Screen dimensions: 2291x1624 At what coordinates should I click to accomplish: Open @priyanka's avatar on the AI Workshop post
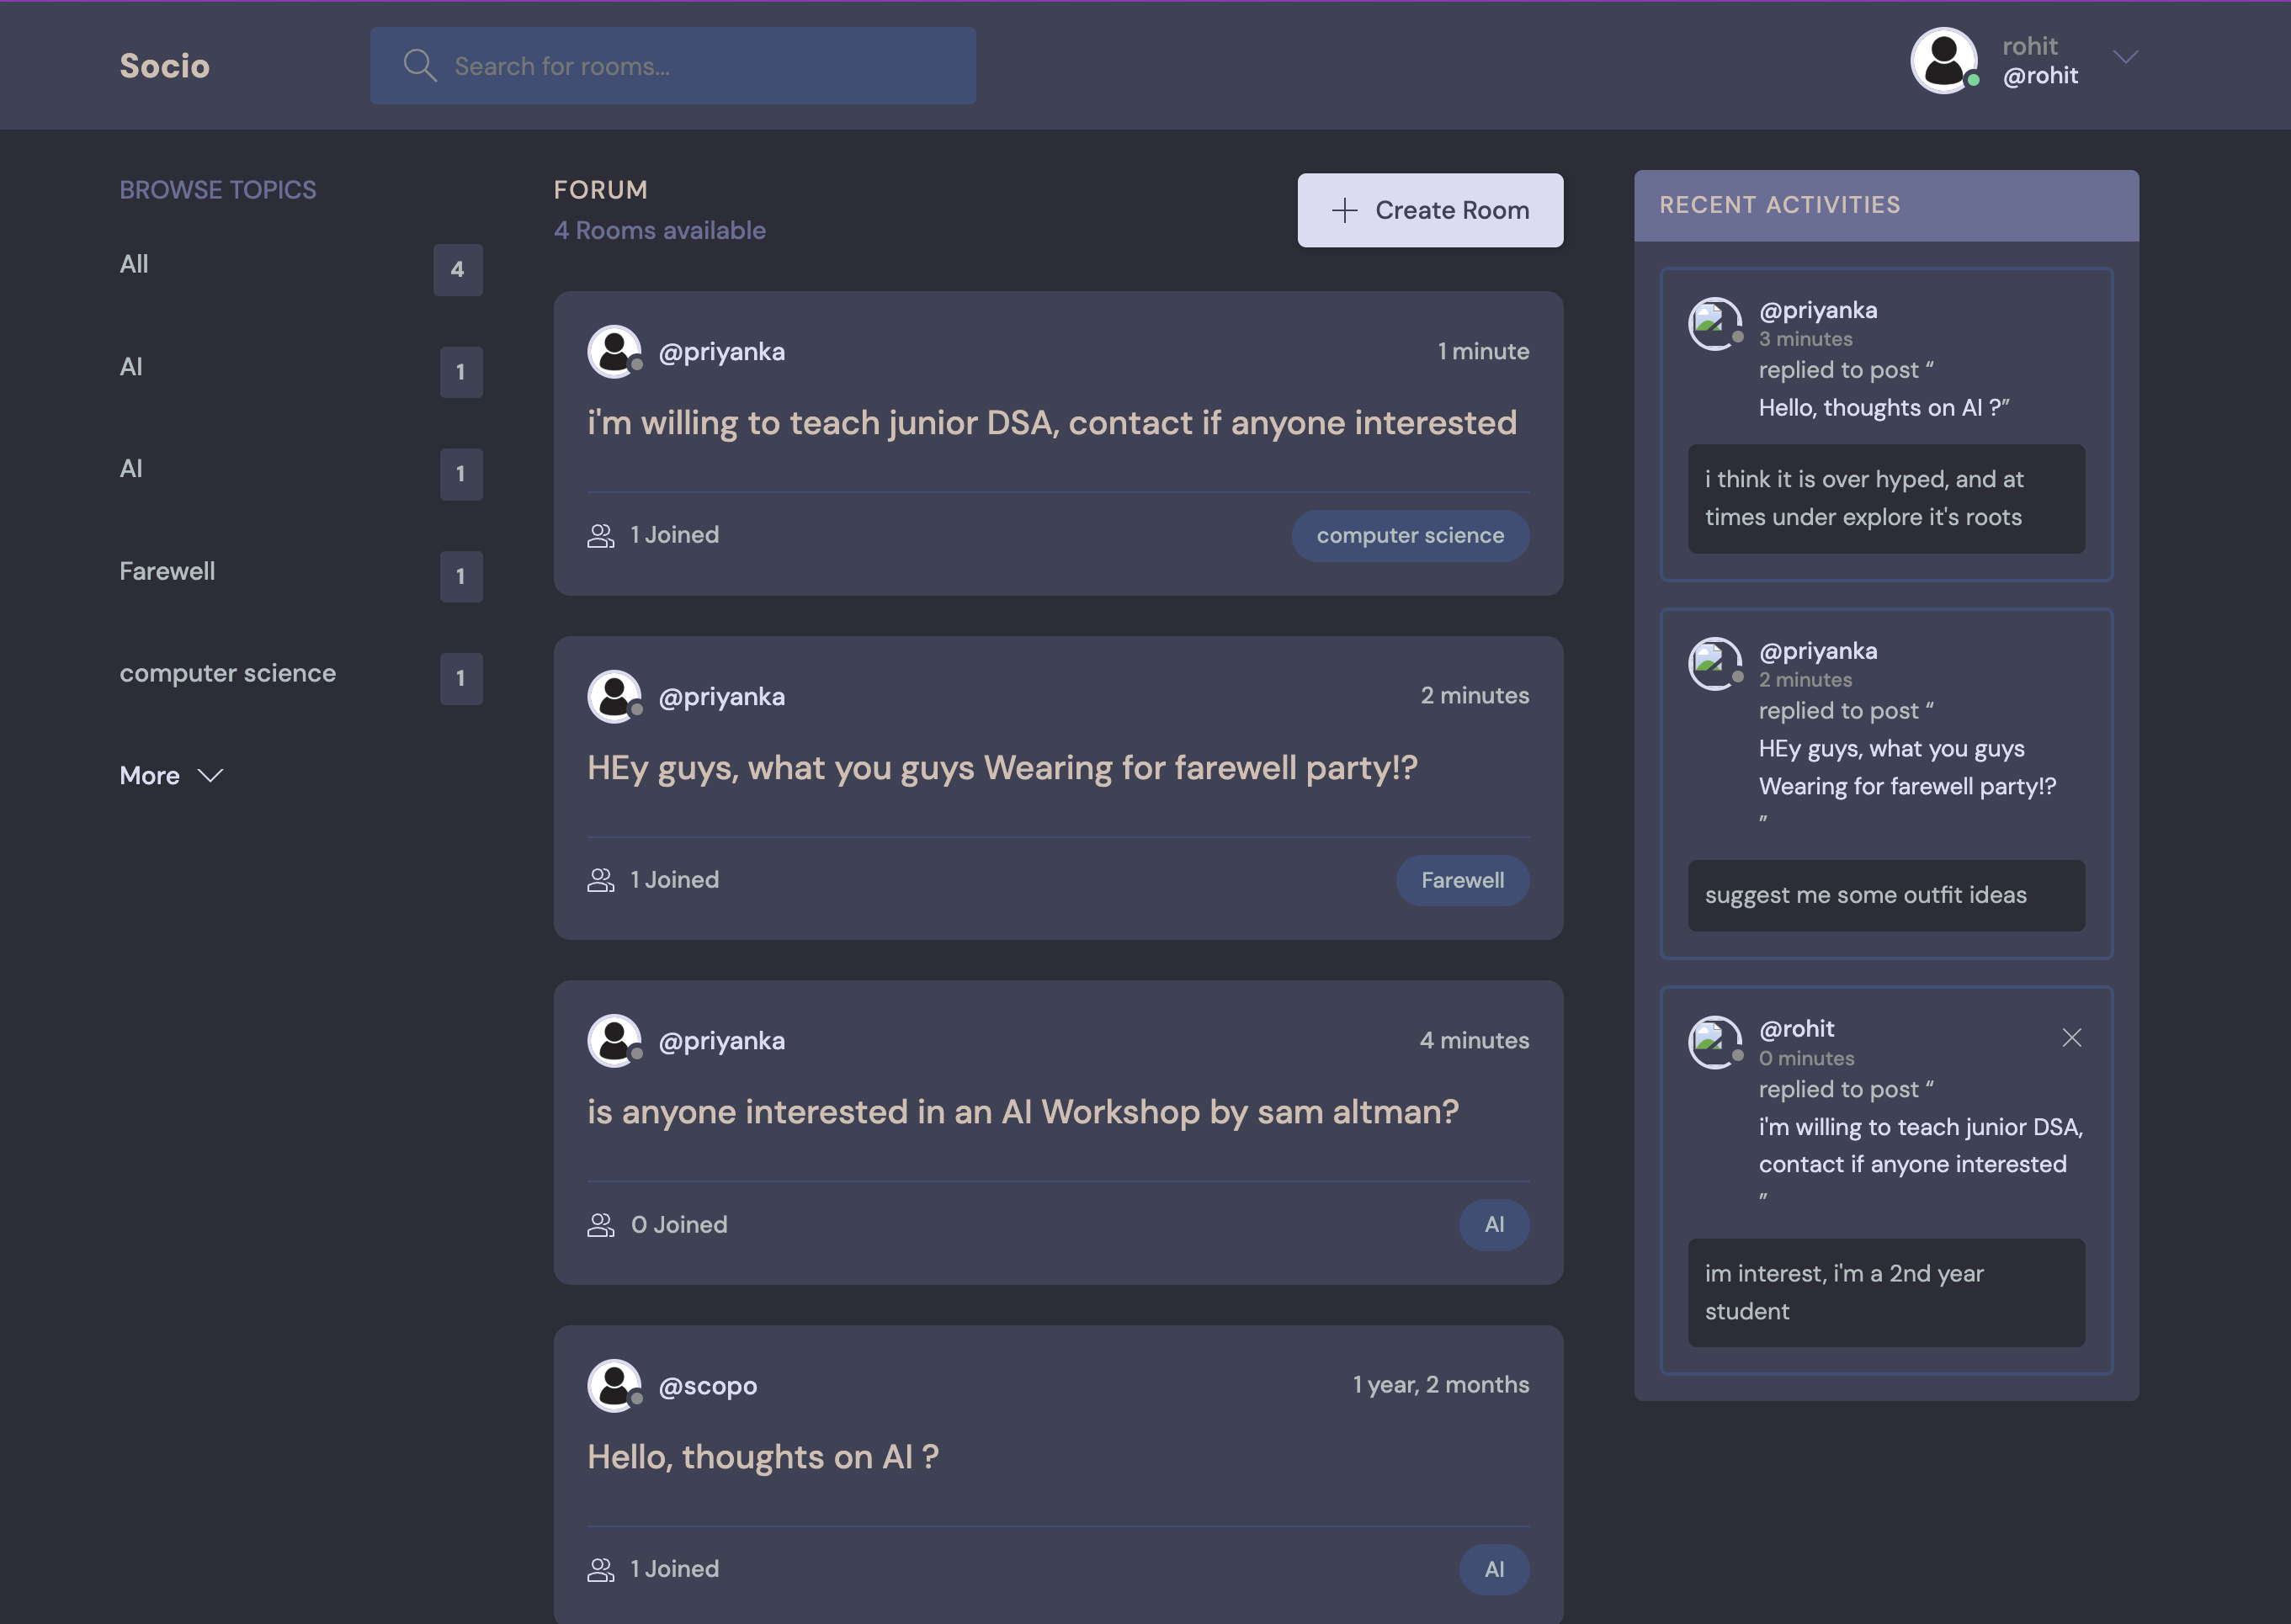pyautogui.click(x=614, y=1040)
